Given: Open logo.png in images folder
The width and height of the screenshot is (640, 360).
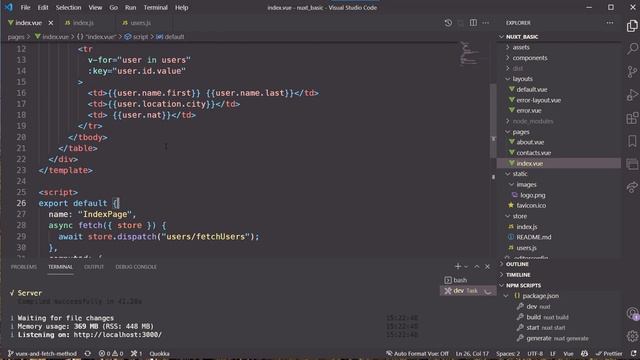Looking at the screenshot, I should [559, 195].
